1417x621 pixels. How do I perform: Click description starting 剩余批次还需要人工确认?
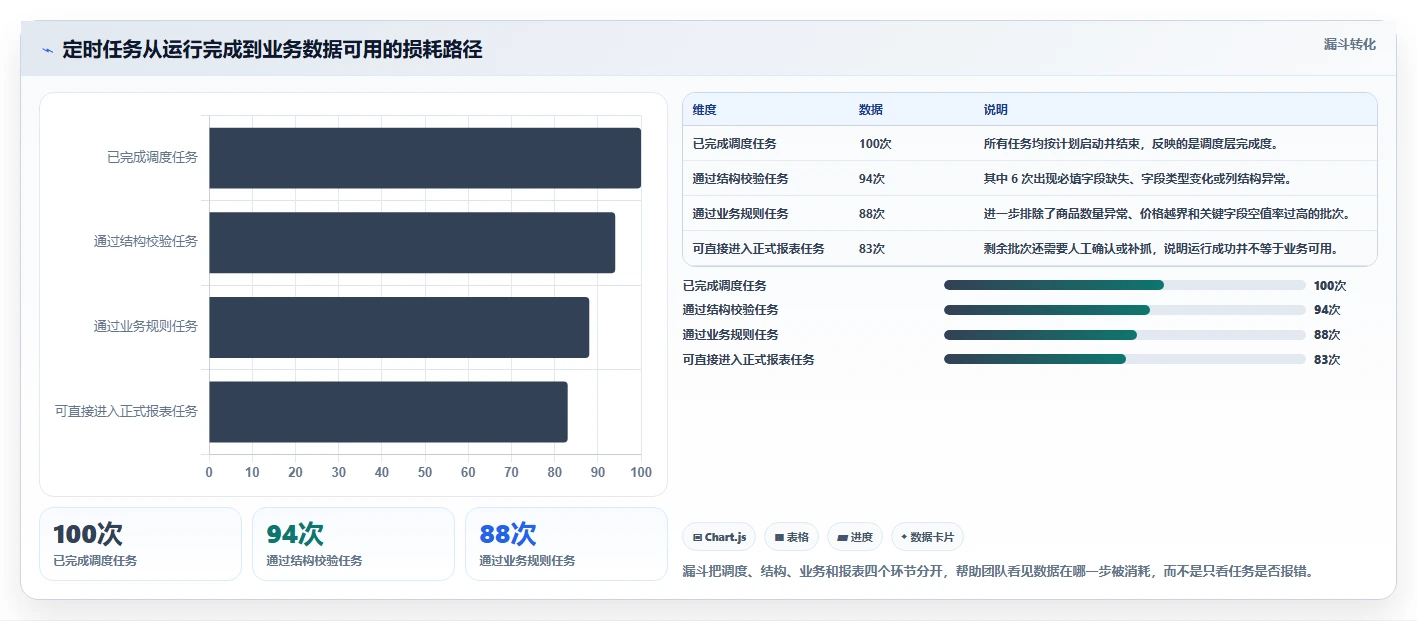(1161, 249)
